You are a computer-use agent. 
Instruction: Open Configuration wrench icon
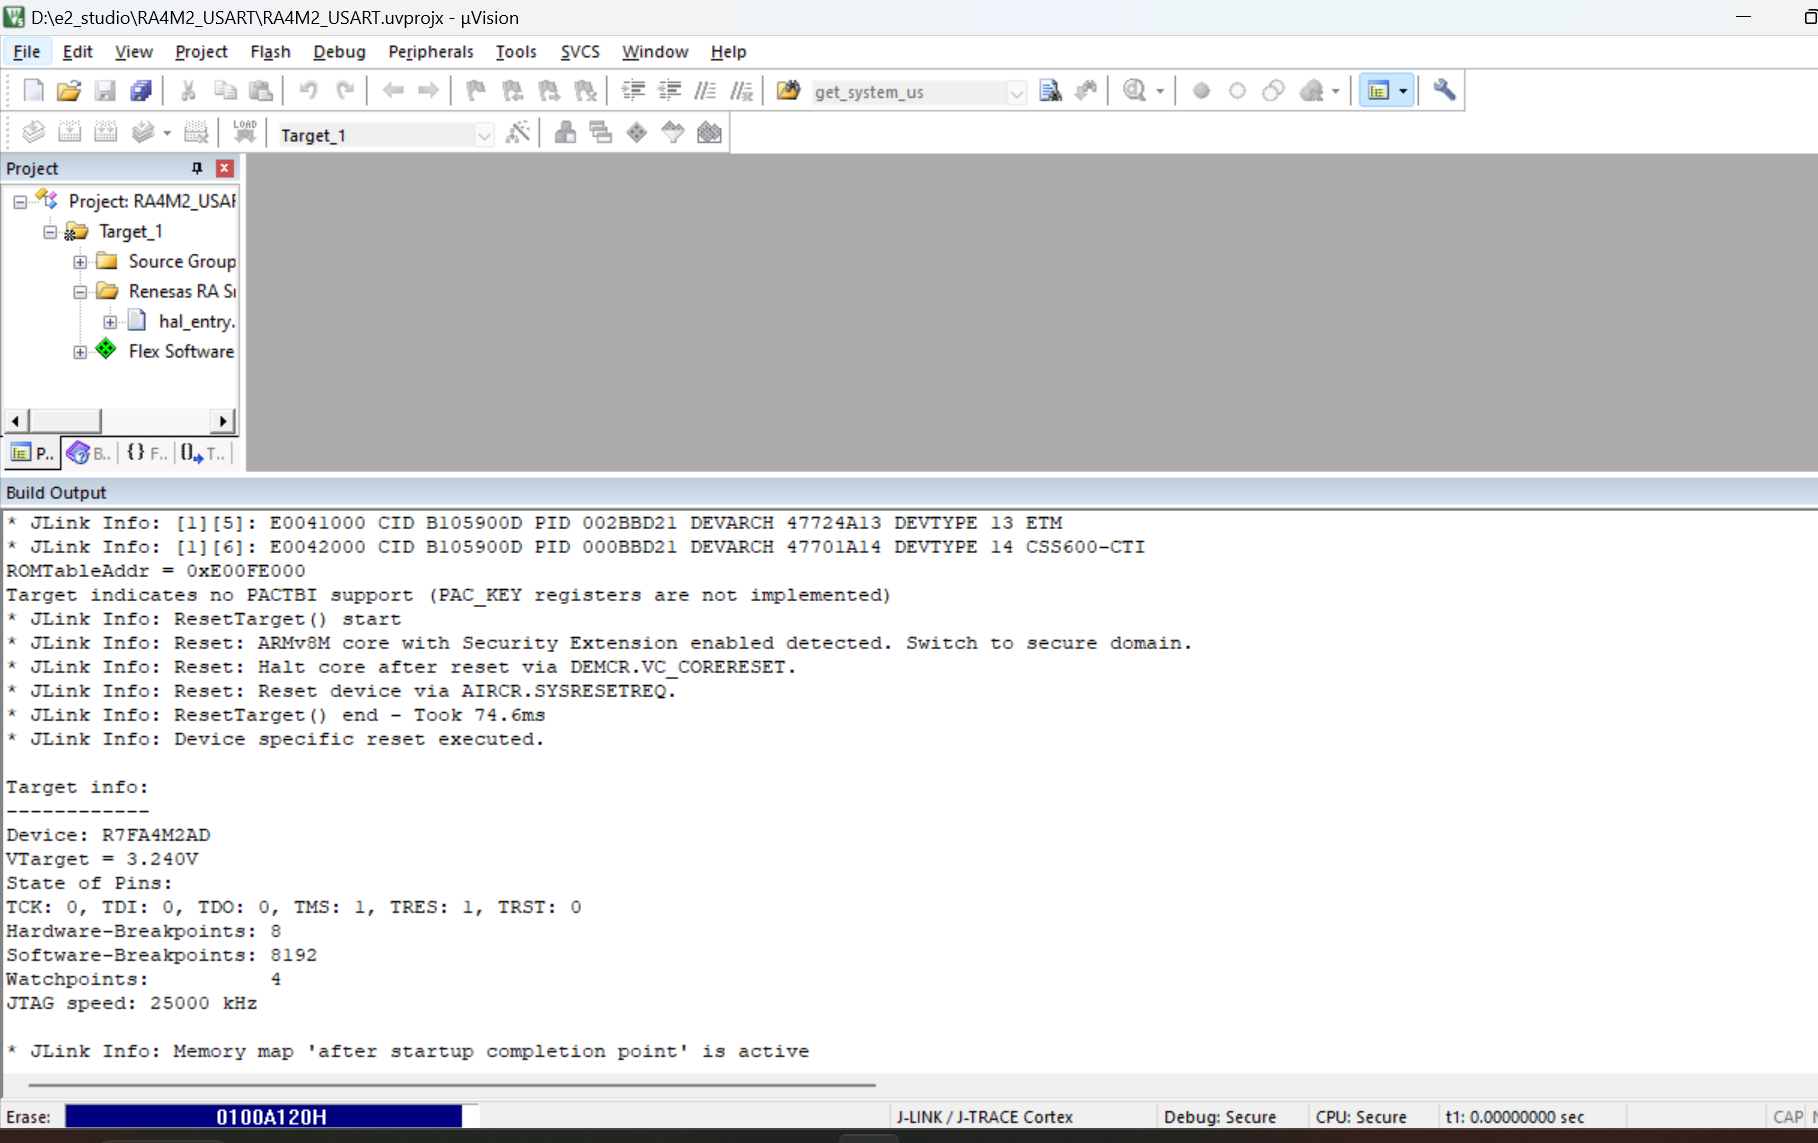tap(1444, 91)
